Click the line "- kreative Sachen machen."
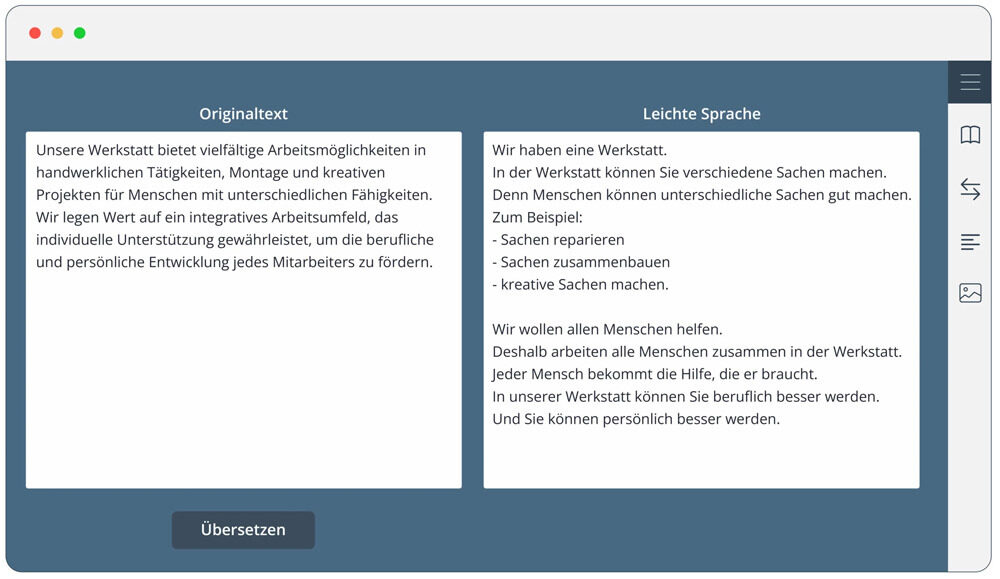Image resolution: width=1000 pixels, height=579 pixels. point(580,284)
